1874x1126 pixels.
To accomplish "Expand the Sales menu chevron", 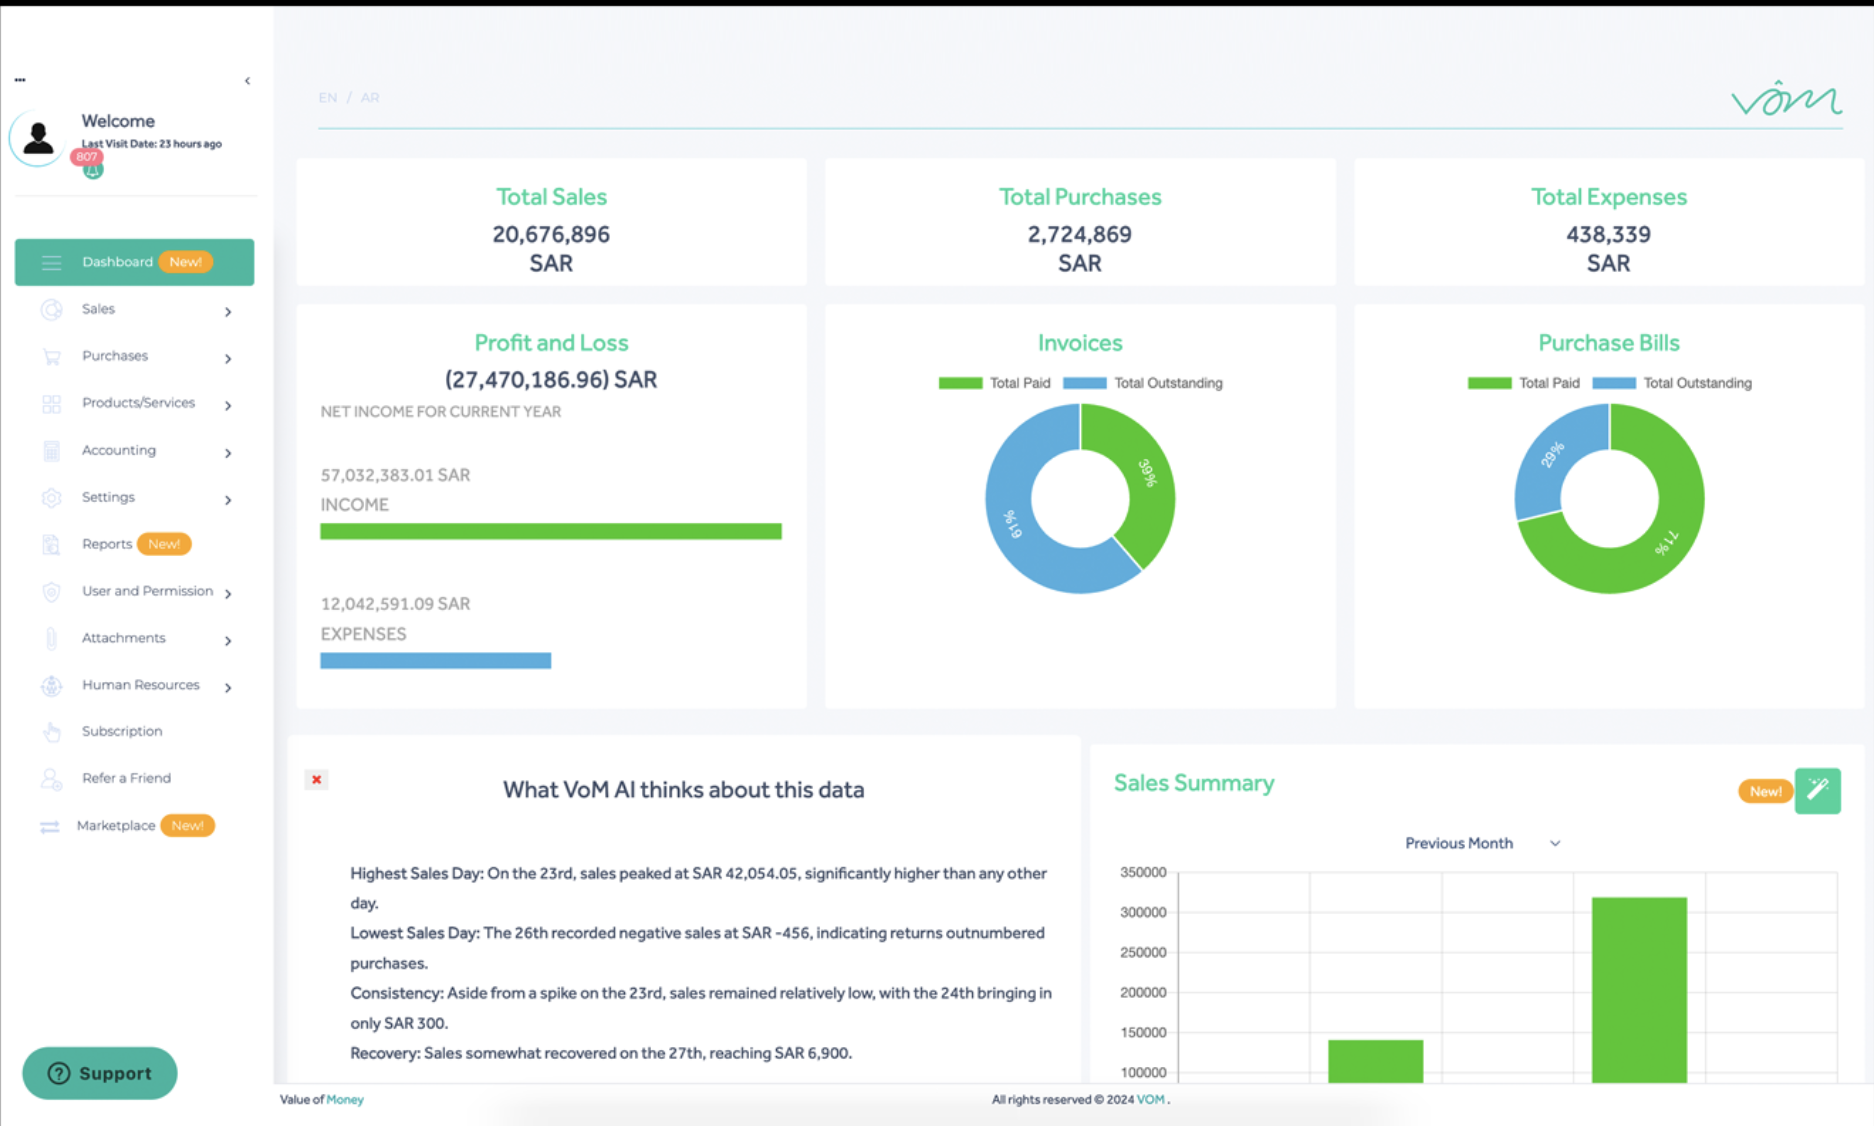I will [x=228, y=312].
